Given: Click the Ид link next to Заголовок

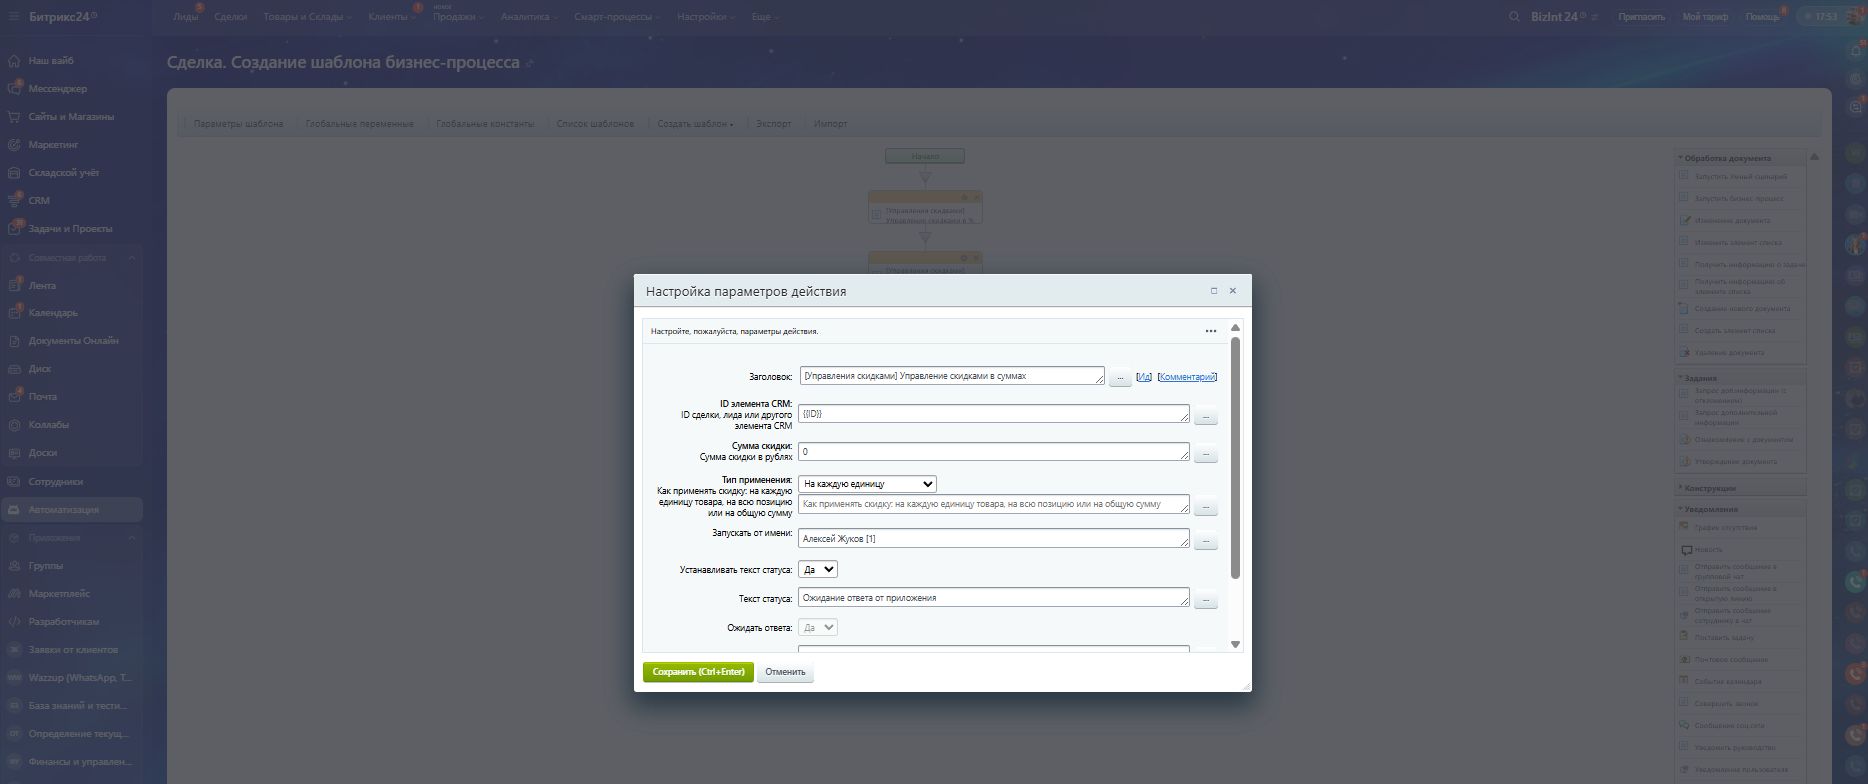Looking at the screenshot, I should click(x=1144, y=377).
